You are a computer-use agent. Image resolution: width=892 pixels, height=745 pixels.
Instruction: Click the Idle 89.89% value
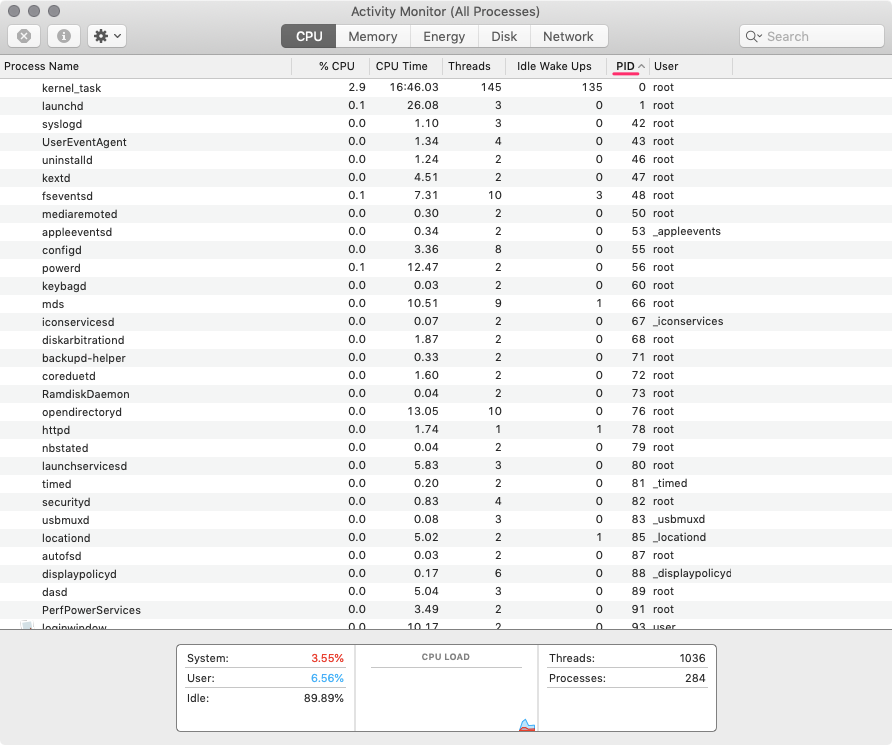324,698
